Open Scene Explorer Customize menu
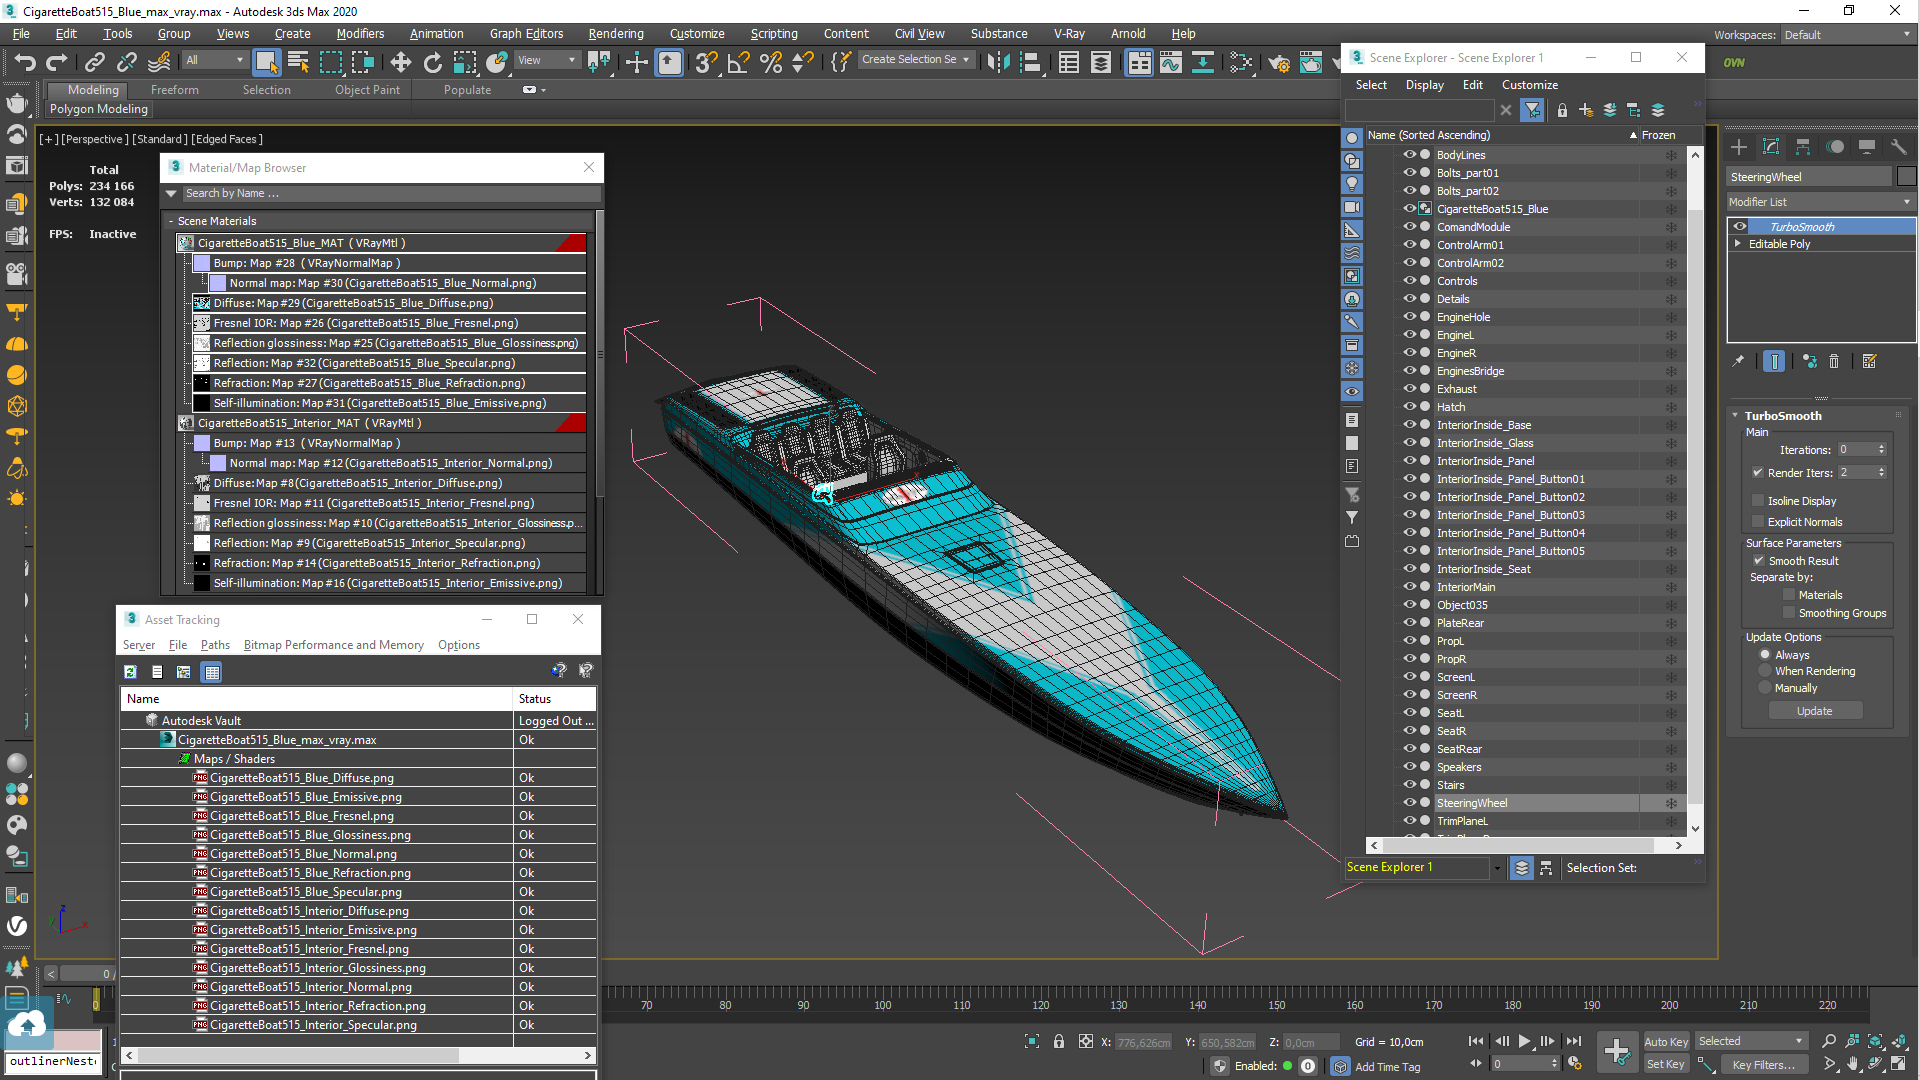The height and width of the screenshot is (1080, 1920). click(x=1529, y=85)
